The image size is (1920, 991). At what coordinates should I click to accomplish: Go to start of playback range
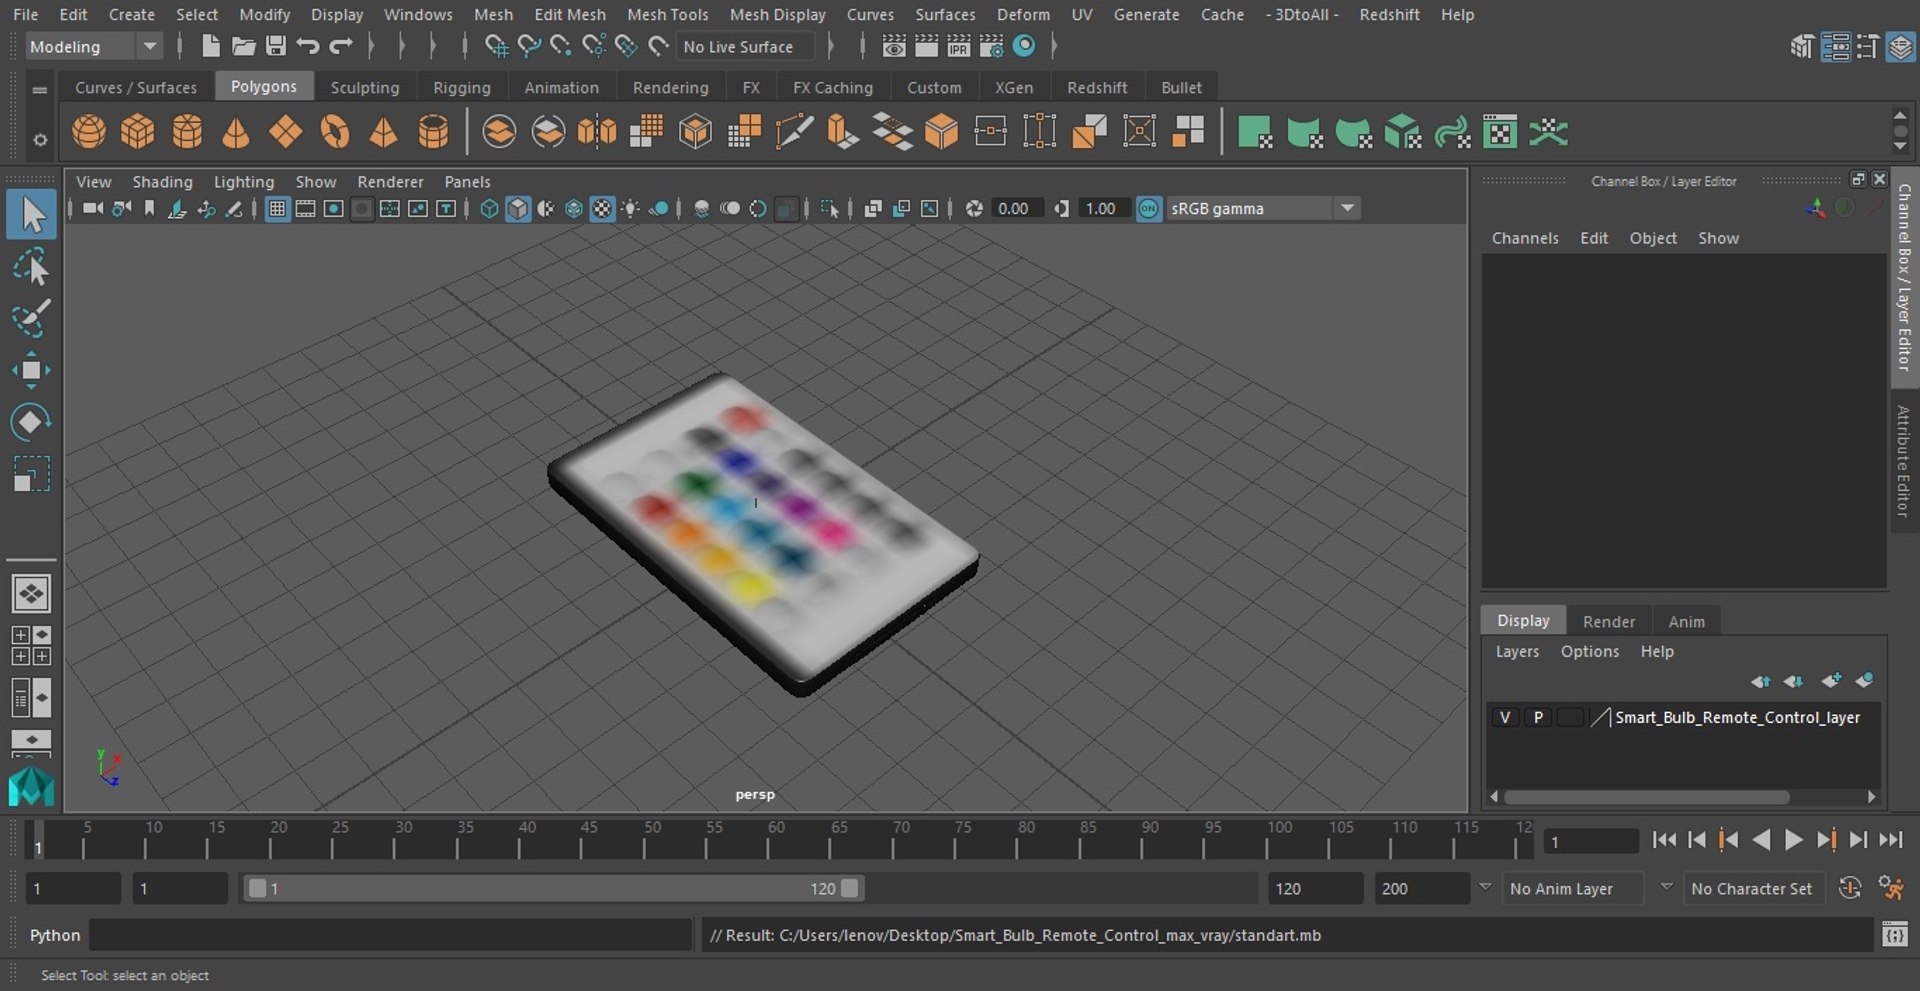point(1664,840)
